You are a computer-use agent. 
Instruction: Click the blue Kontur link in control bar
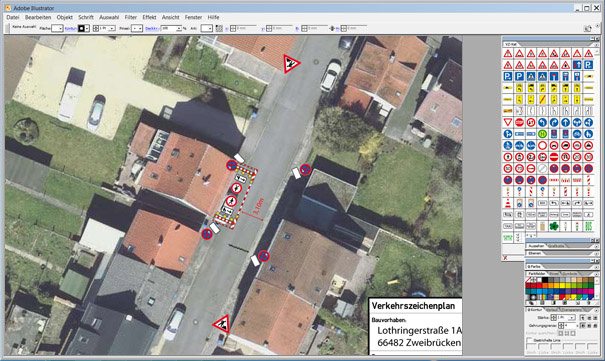point(71,28)
